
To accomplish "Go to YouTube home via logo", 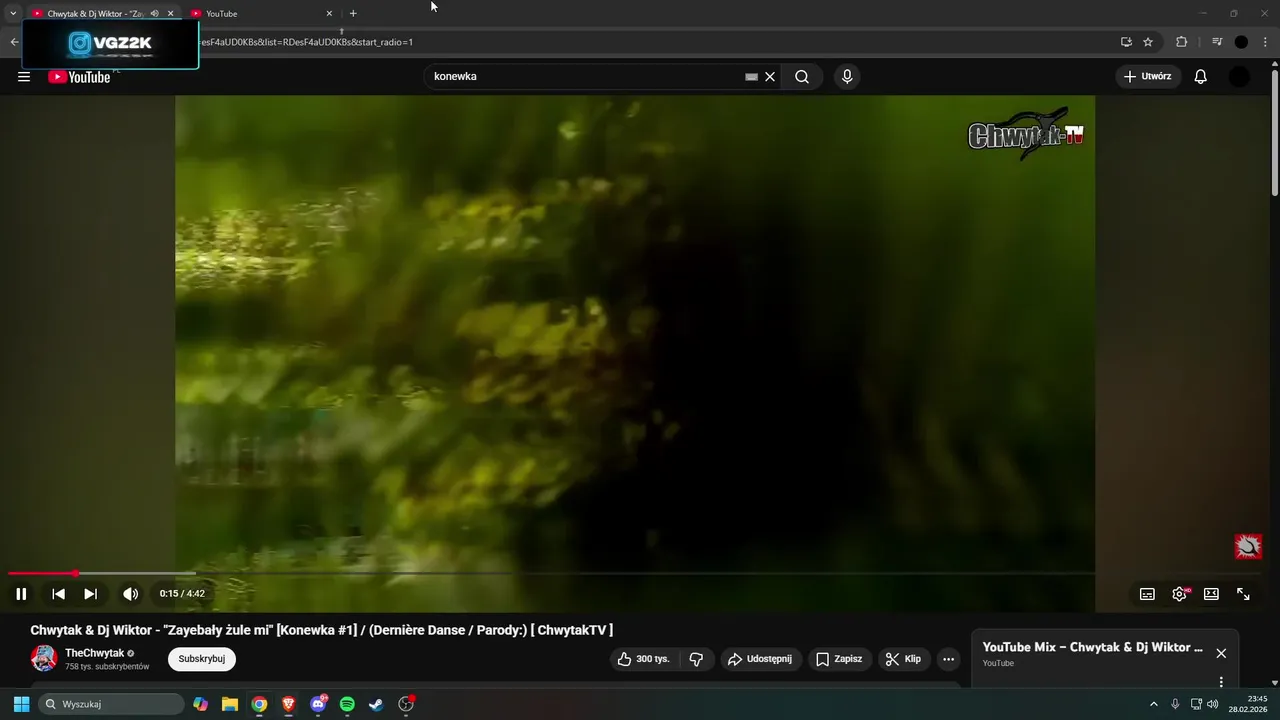I will (x=79, y=77).
